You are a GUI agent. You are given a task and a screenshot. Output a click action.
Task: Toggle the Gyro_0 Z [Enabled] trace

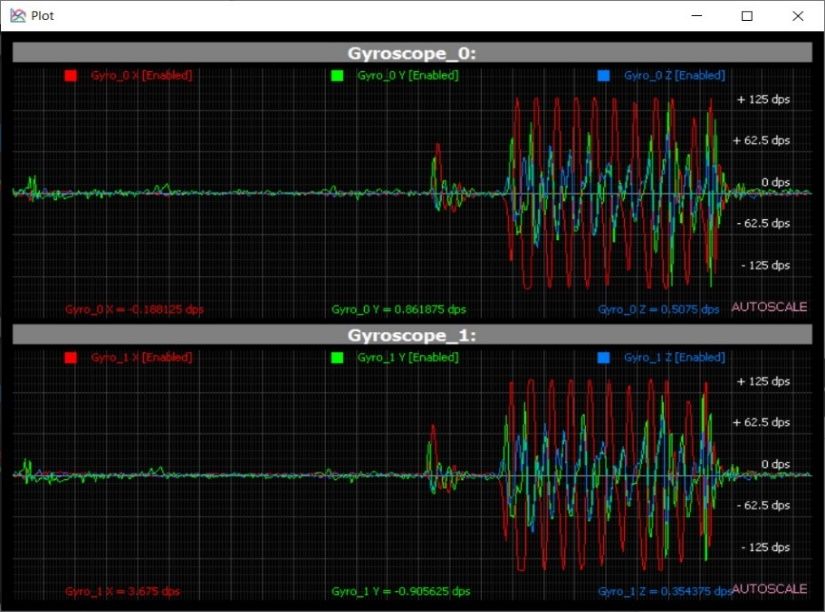(675, 75)
